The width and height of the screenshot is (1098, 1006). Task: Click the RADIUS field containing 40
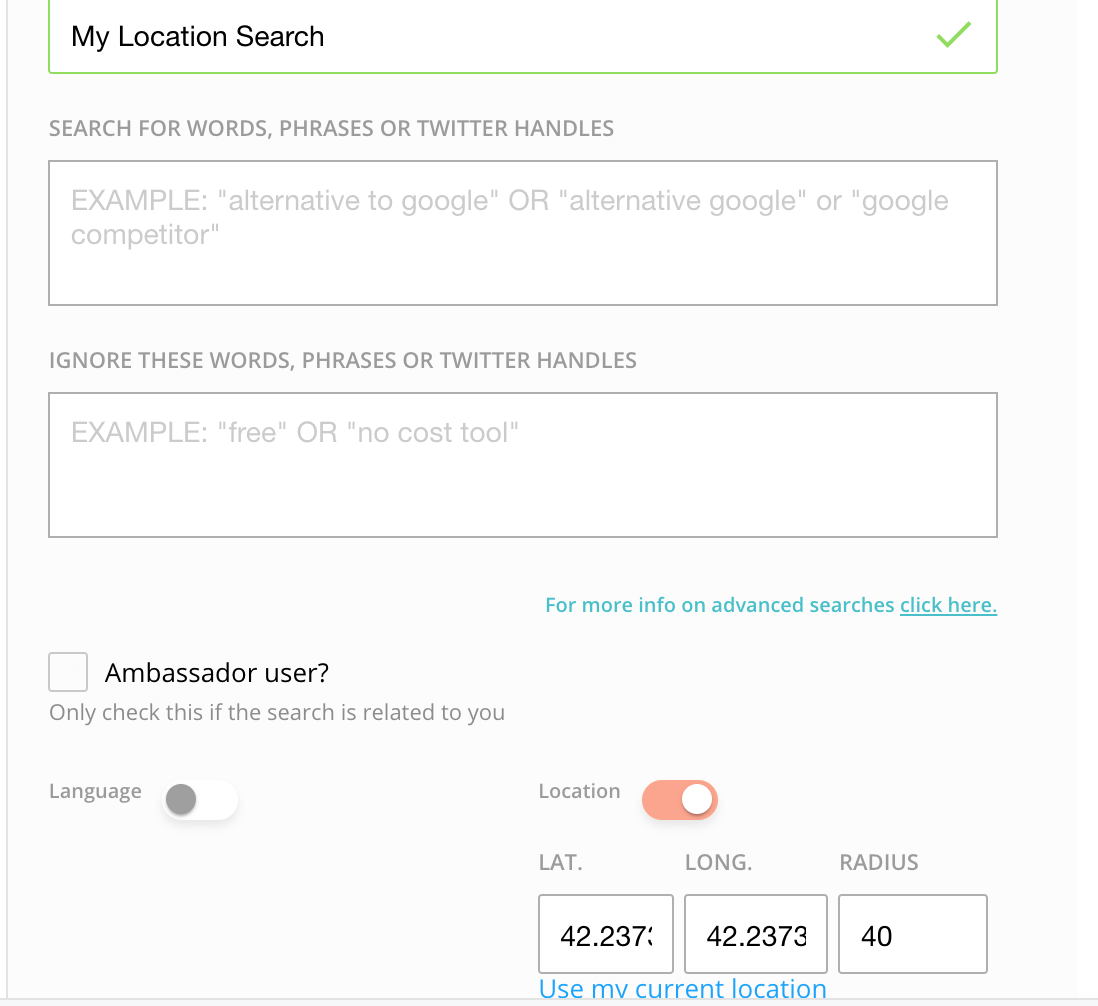912,934
